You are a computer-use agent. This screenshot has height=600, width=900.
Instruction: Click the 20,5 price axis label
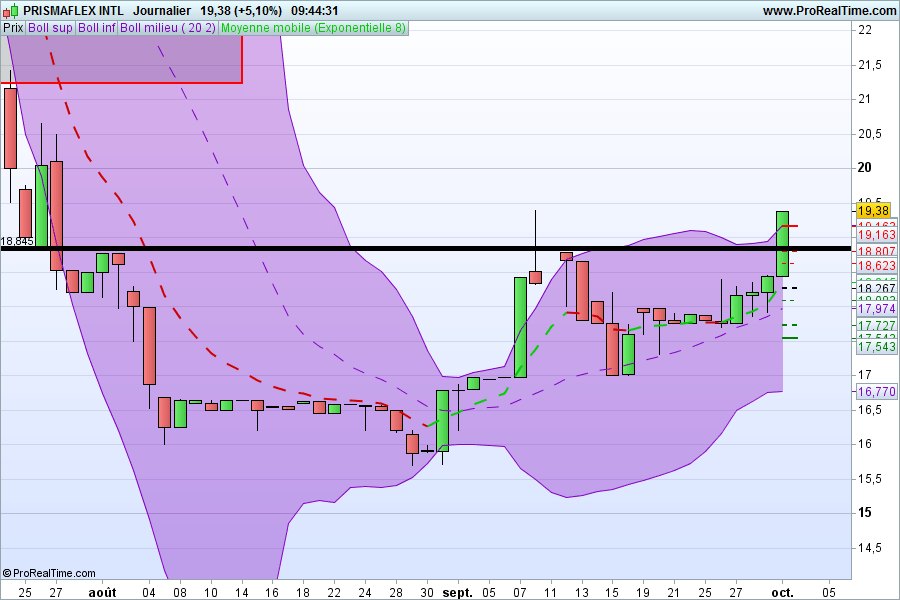click(870, 134)
